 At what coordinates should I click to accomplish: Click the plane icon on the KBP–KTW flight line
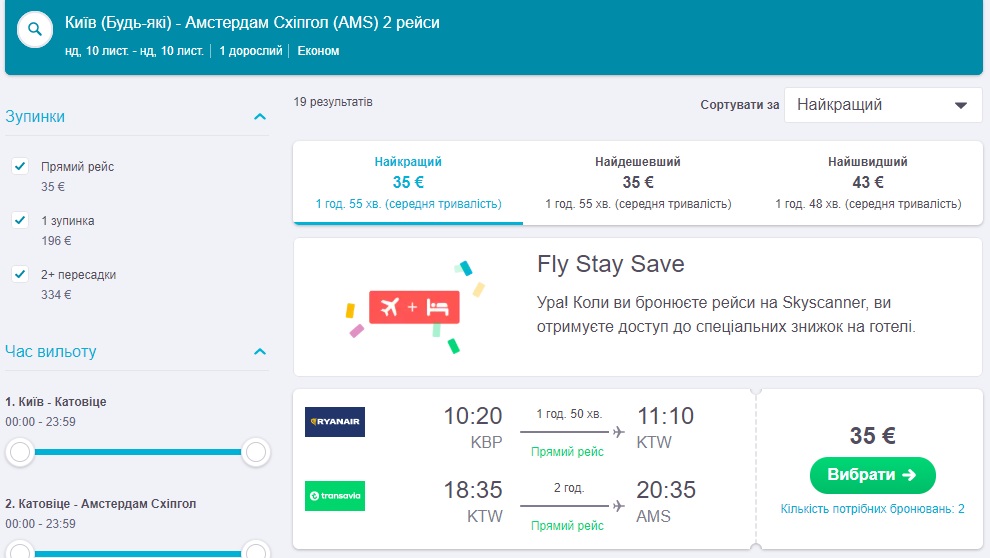tap(618, 432)
